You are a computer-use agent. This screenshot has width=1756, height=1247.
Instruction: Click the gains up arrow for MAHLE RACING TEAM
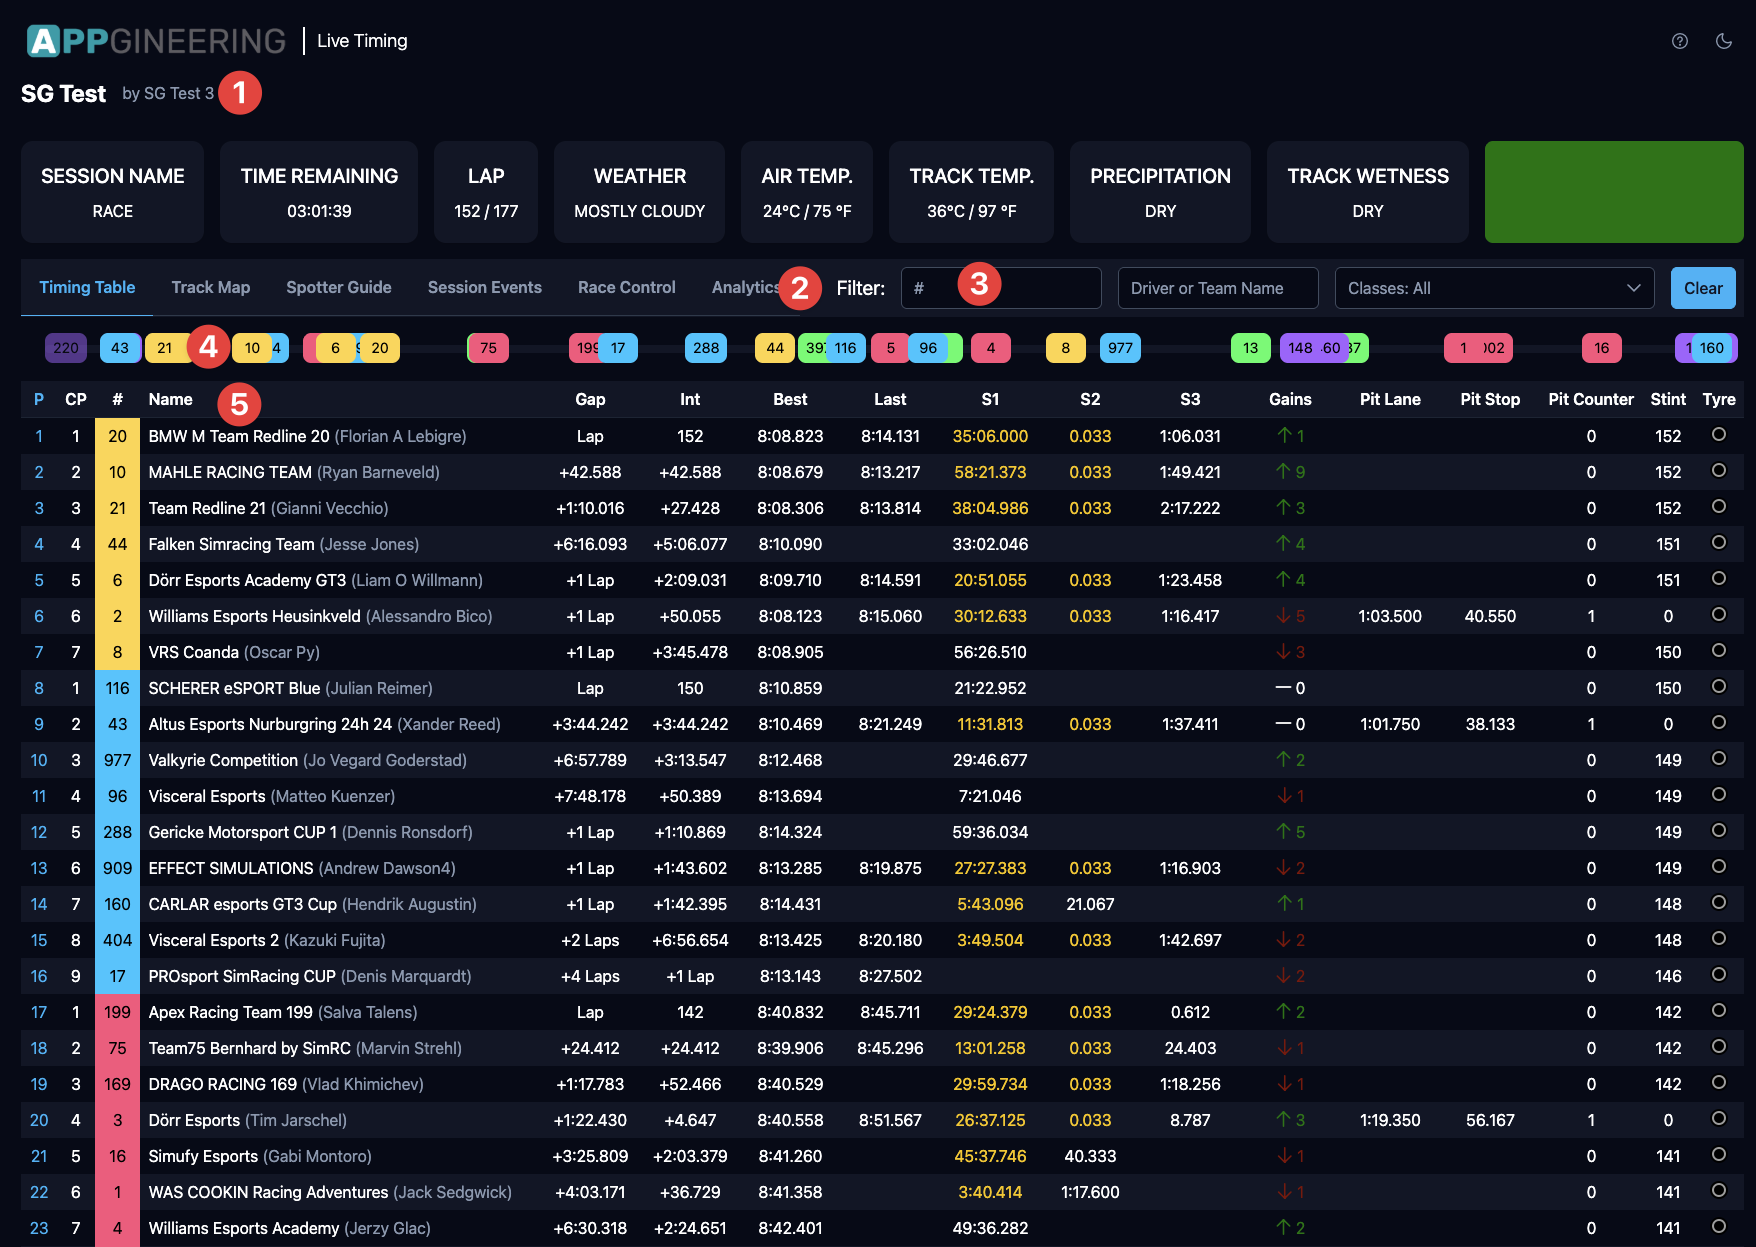[1283, 472]
